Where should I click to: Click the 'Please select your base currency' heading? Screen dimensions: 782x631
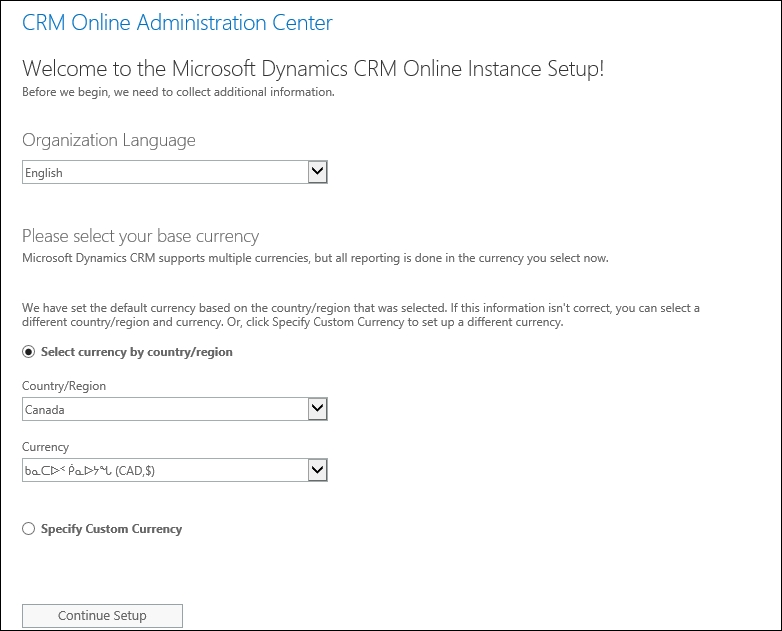click(141, 236)
